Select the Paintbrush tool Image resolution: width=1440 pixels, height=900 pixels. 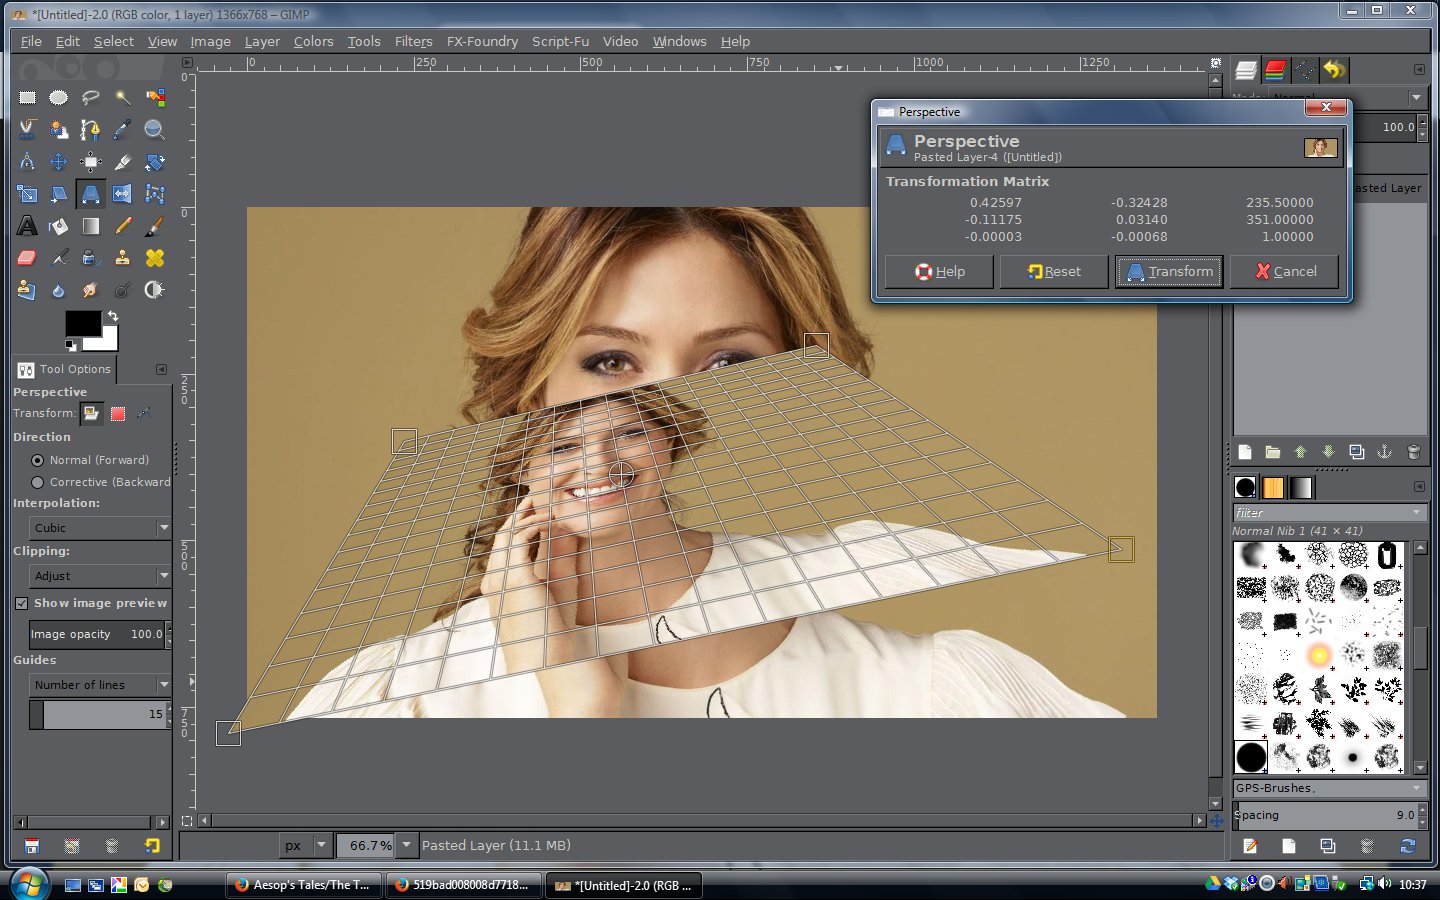pyautogui.click(x=155, y=226)
